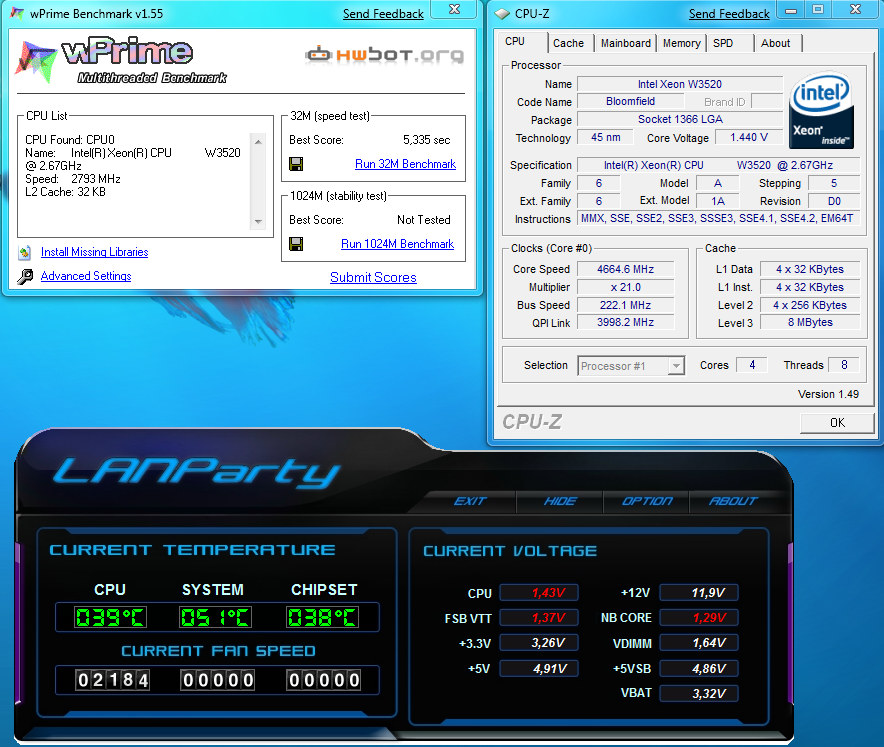Image resolution: width=884 pixels, height=747 pixels.
Task: Click the +5VSB voltage reading 4,86V
Action: (699, 669)
